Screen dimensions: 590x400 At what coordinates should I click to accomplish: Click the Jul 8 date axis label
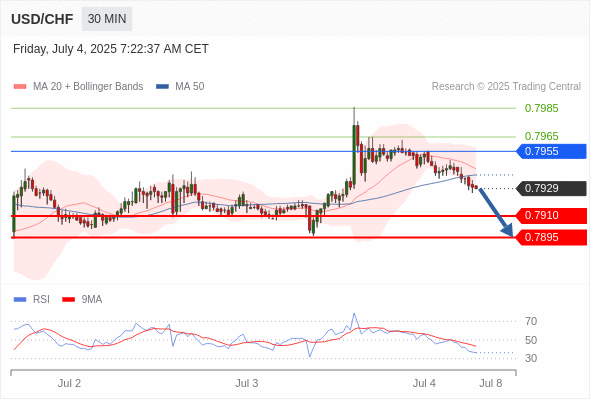[x=491, y=383]
